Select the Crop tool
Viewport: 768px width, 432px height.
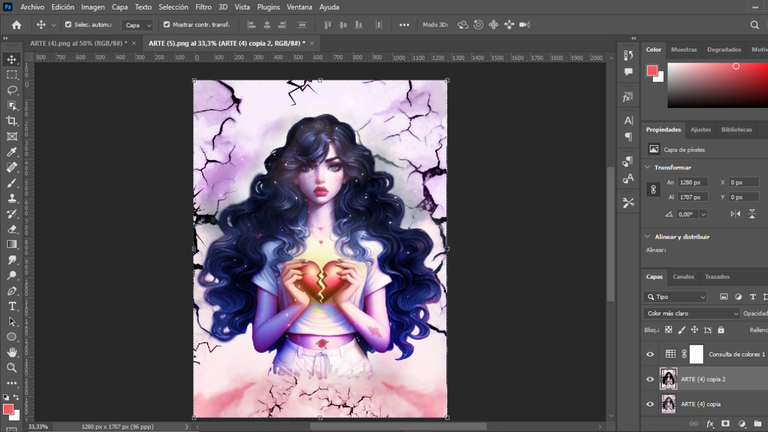pos(12,121)
